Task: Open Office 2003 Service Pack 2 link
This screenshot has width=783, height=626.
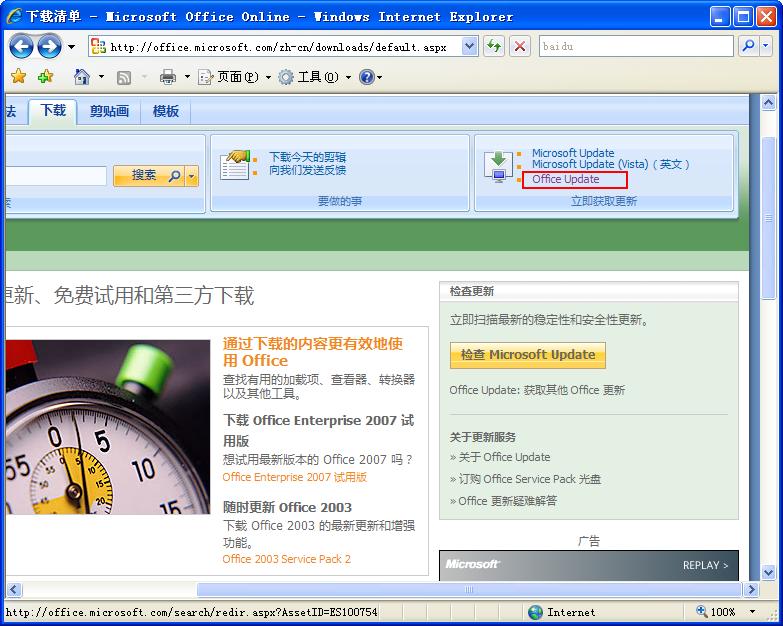Action: tap(287, 559)
